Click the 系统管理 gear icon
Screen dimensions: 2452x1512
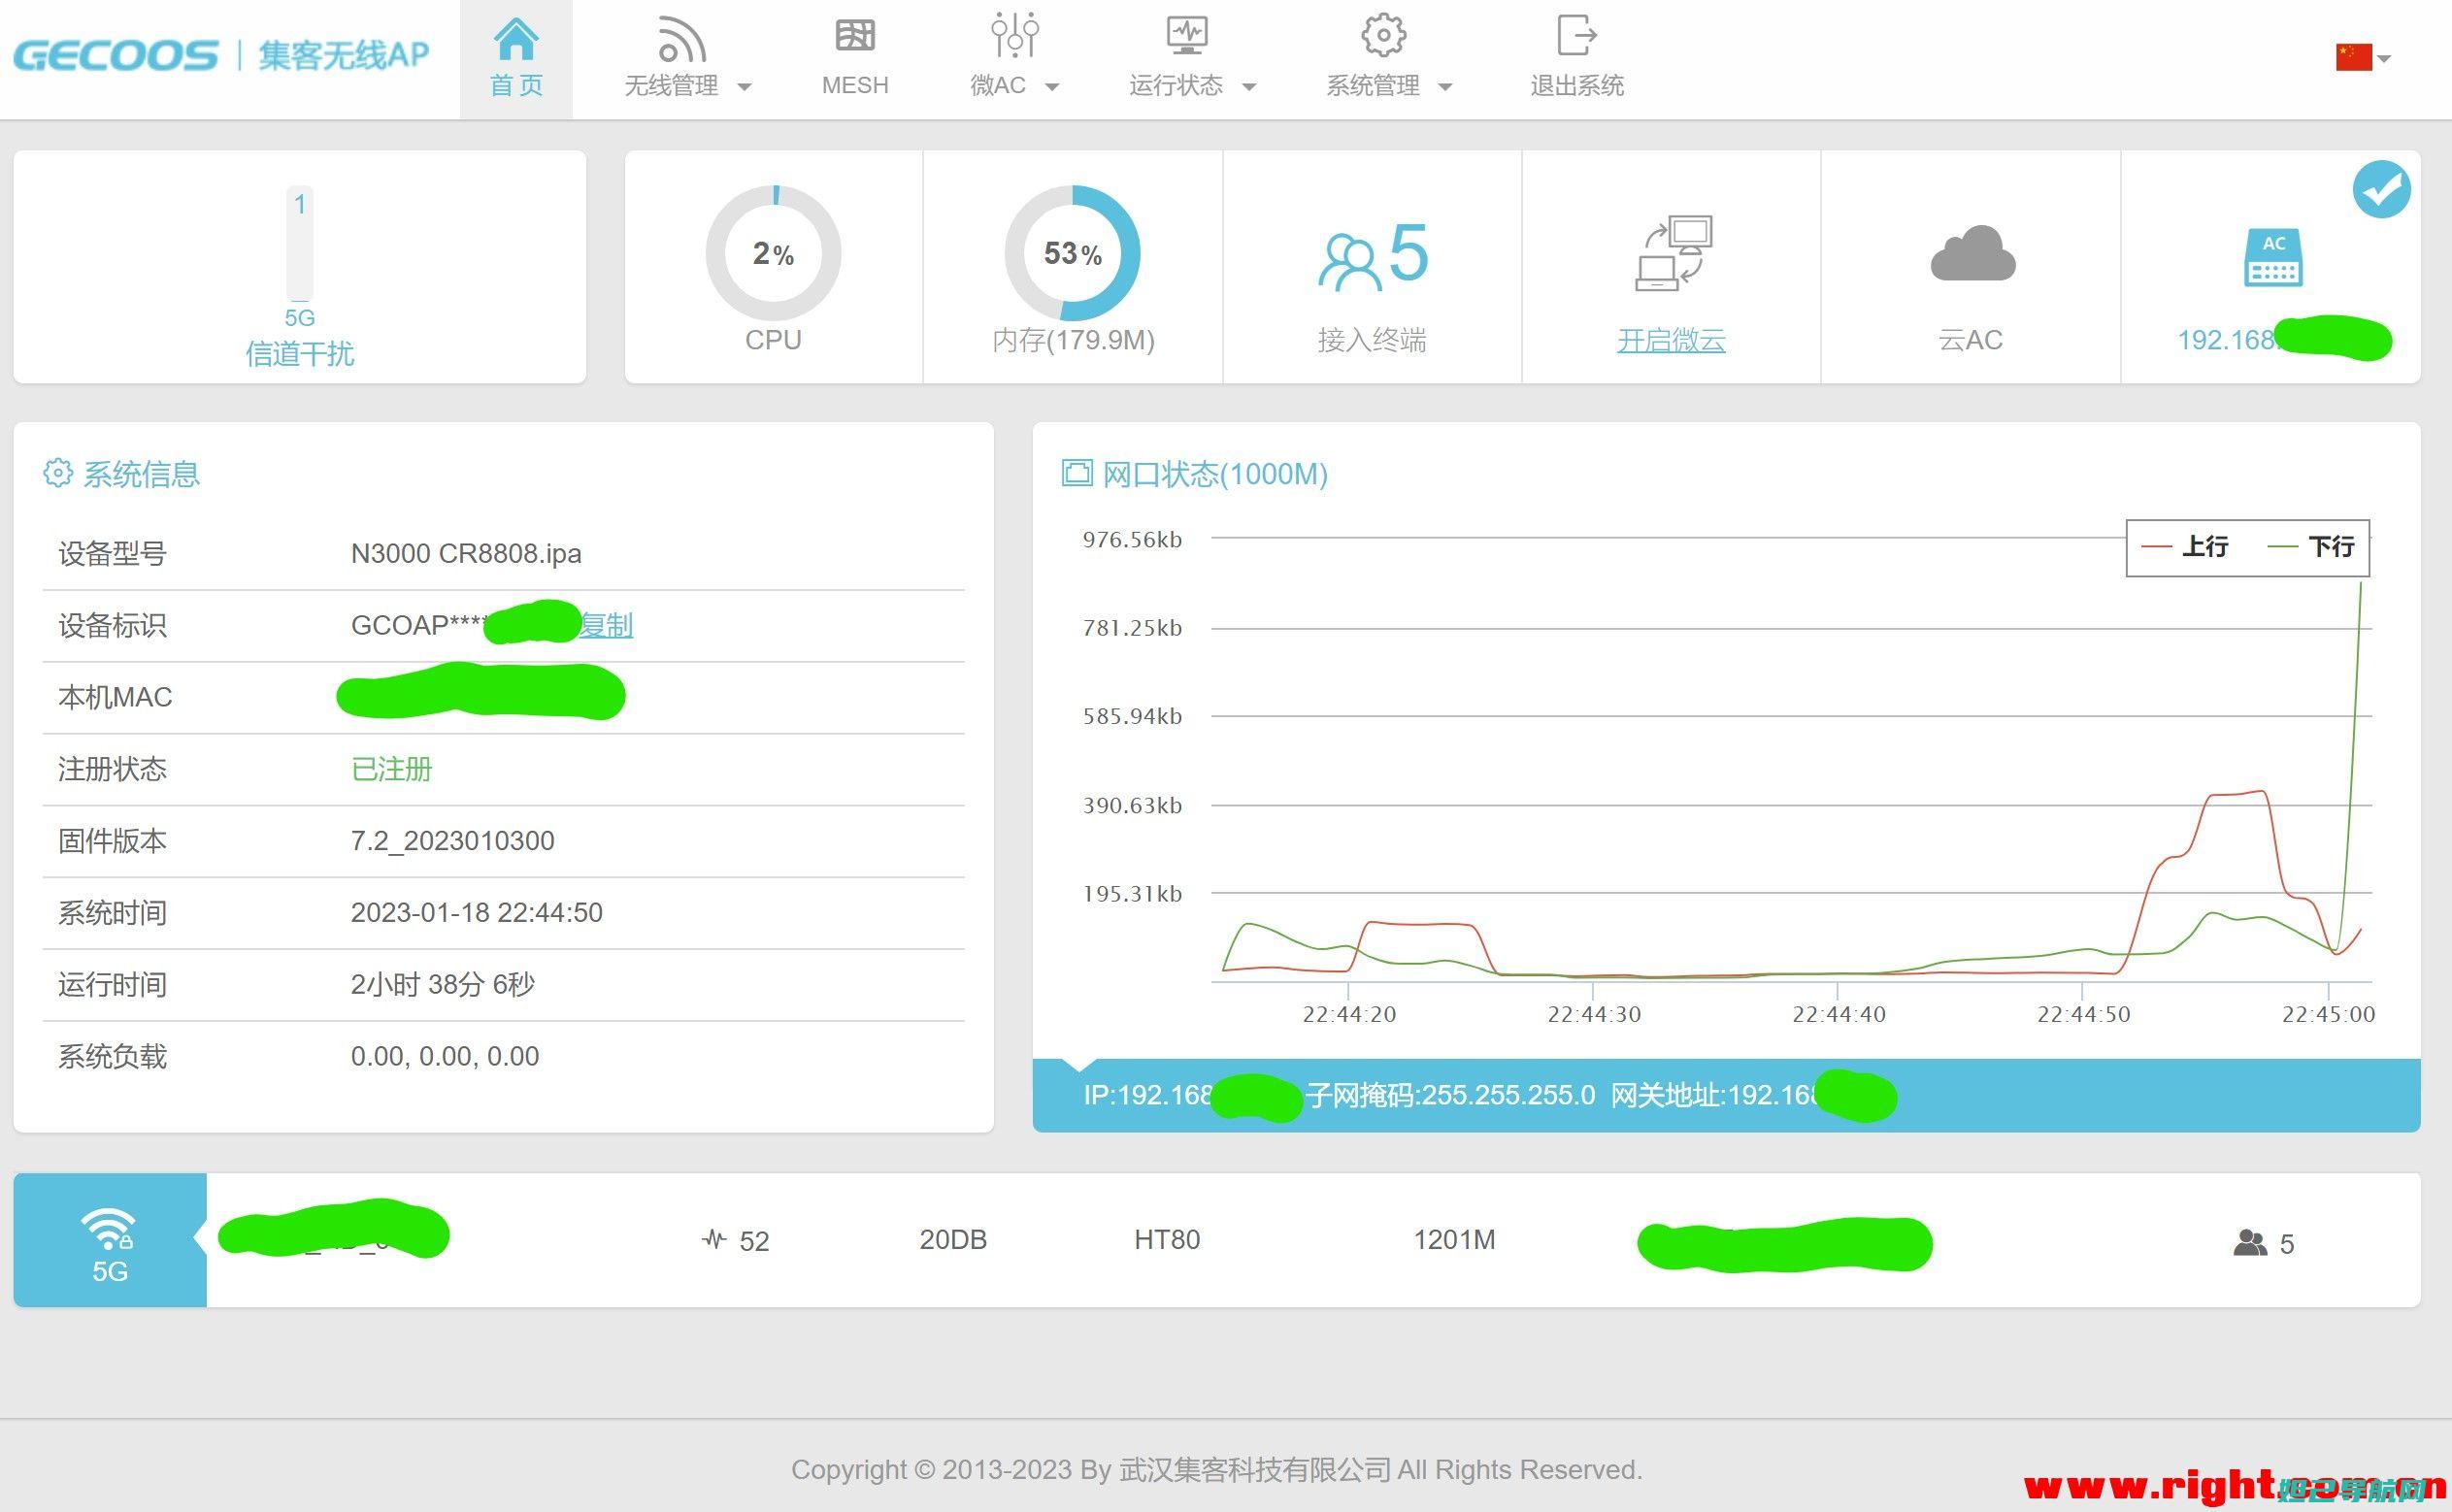[x=1383, y=36]
